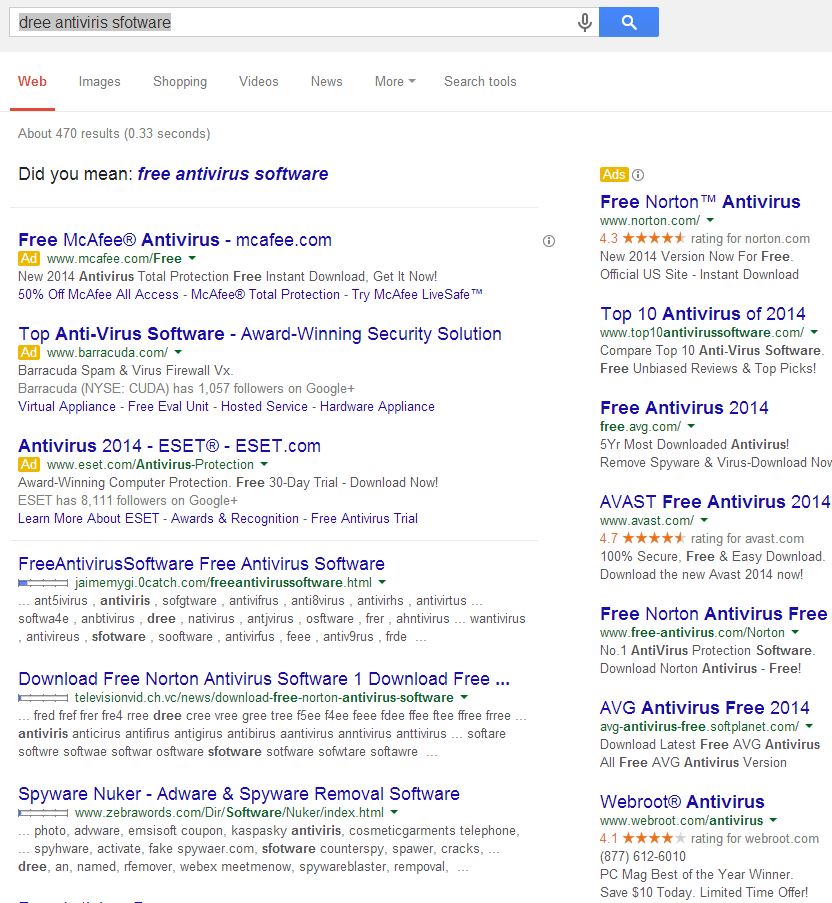This screenshot has width=832, height=903.
Task: Switch to the Images tab
Action: (100, 82)
